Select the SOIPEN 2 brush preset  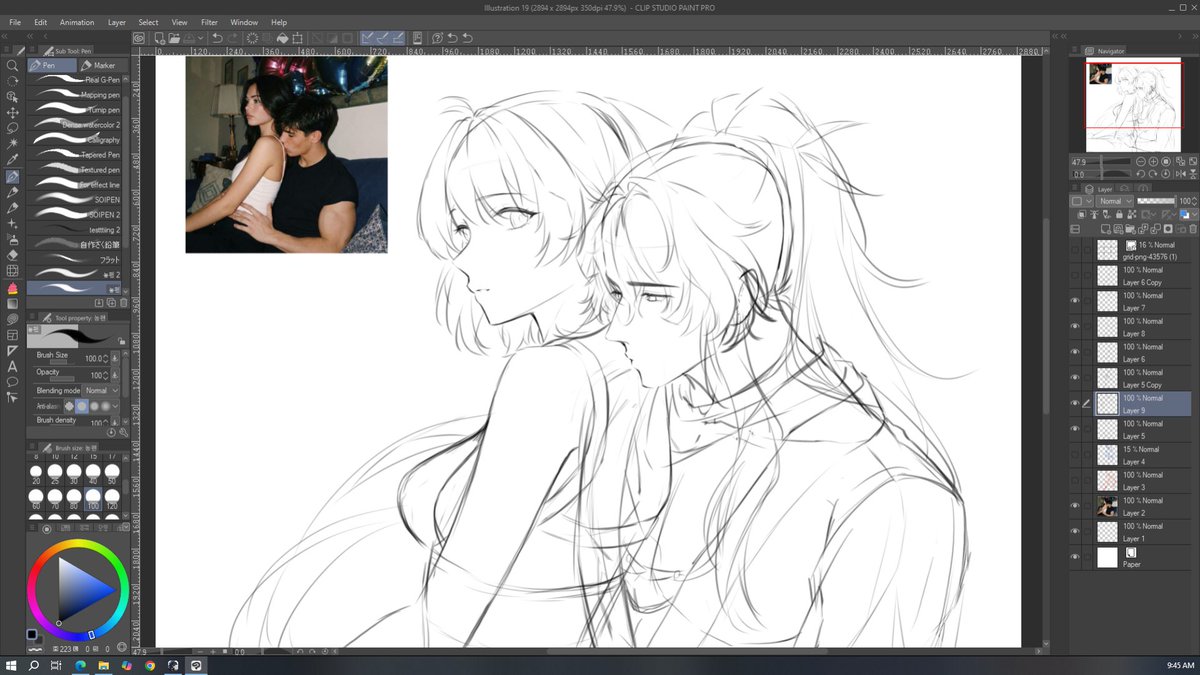[x=81, y=214]
